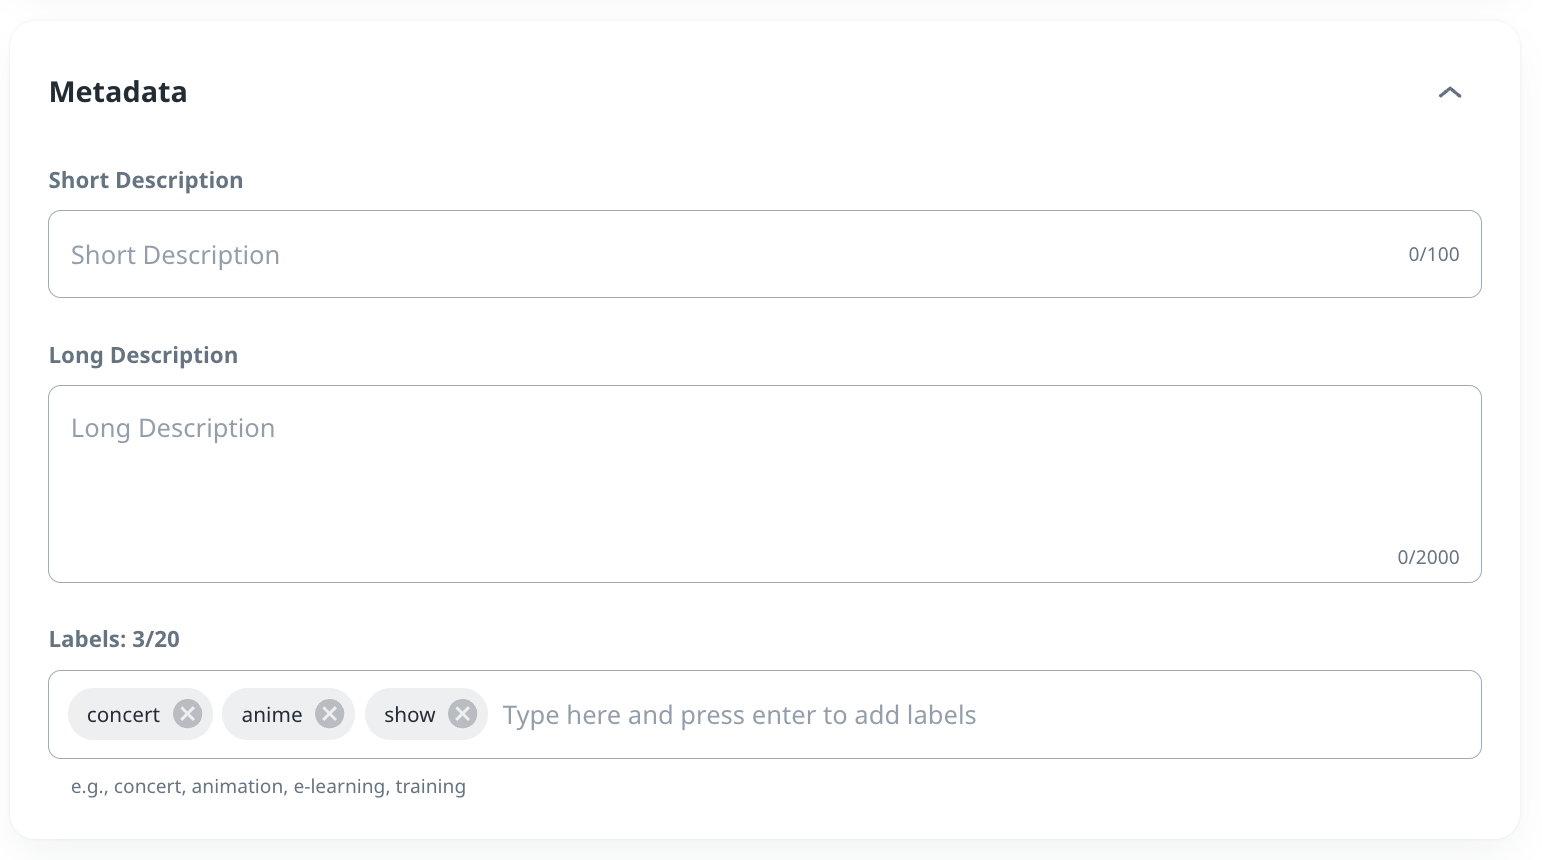Click the label examples hint text
Viewport: 1542px width, 860px height.
[268, 786]
